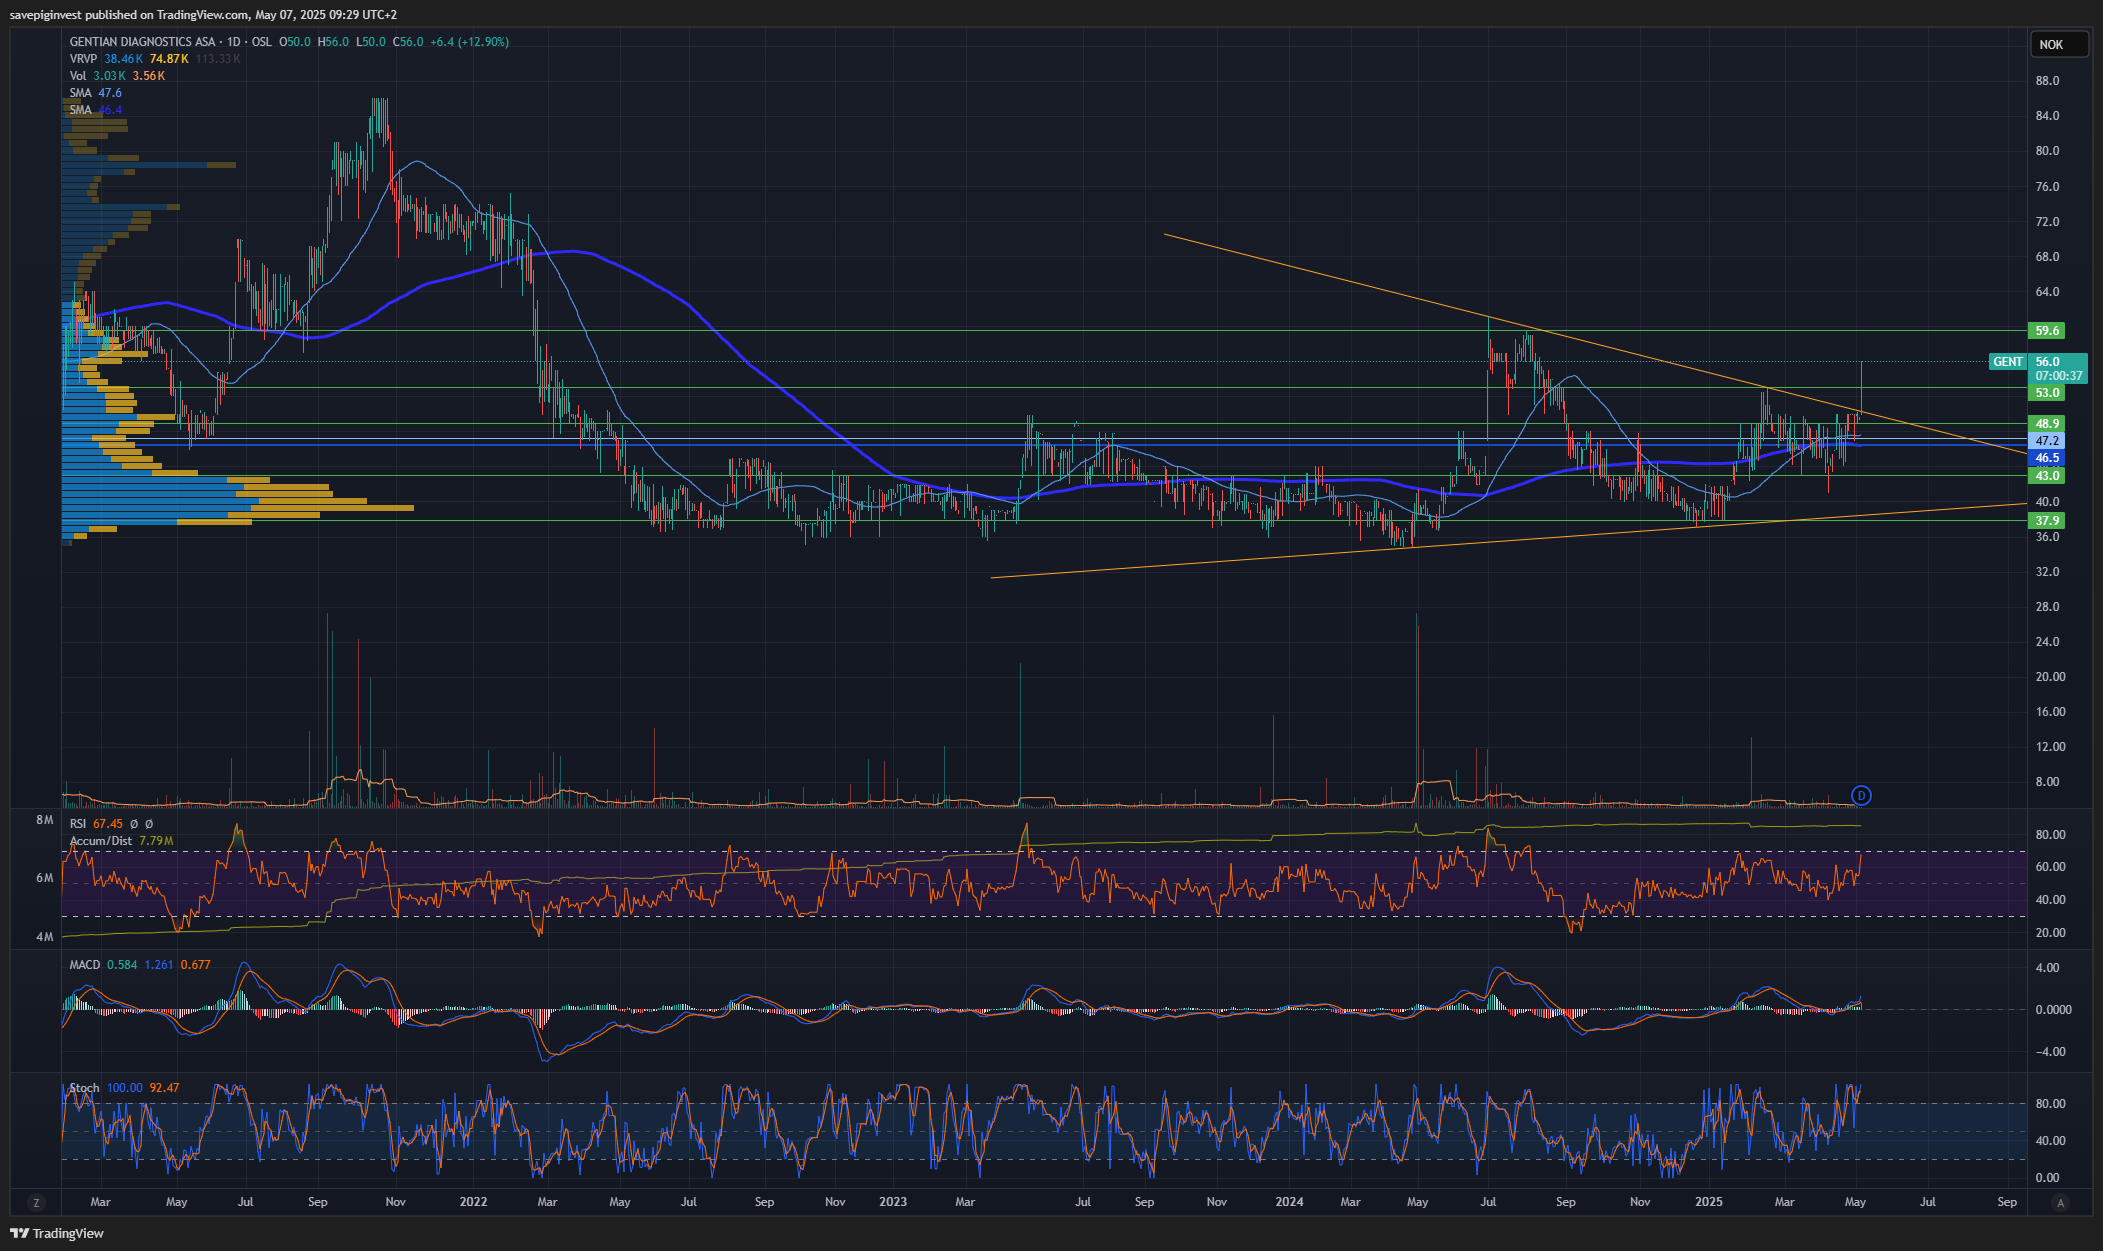Image resolution: width=2103 pixels, height=1251 pixels.
Task: Click the 6M label on Accum/Dist axis
Action: (44, 878)
